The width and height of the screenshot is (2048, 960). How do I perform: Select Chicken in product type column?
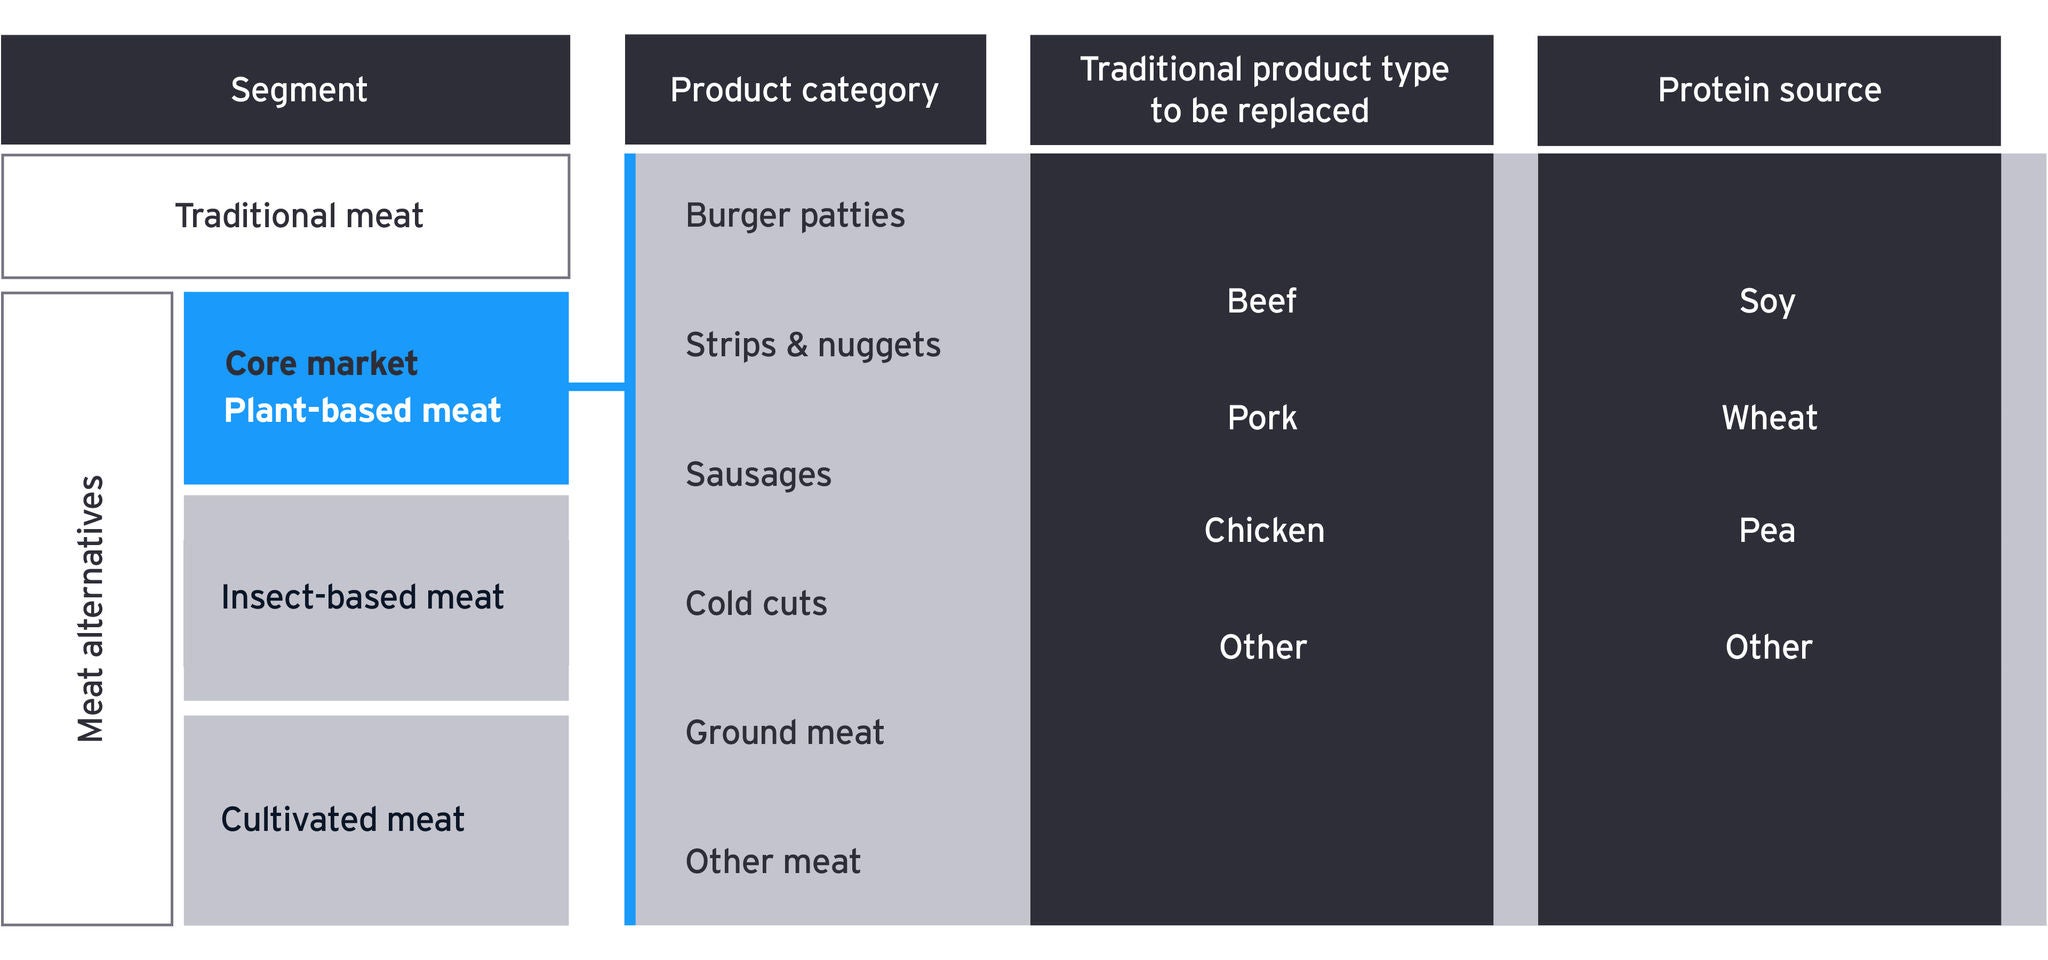1263,531
